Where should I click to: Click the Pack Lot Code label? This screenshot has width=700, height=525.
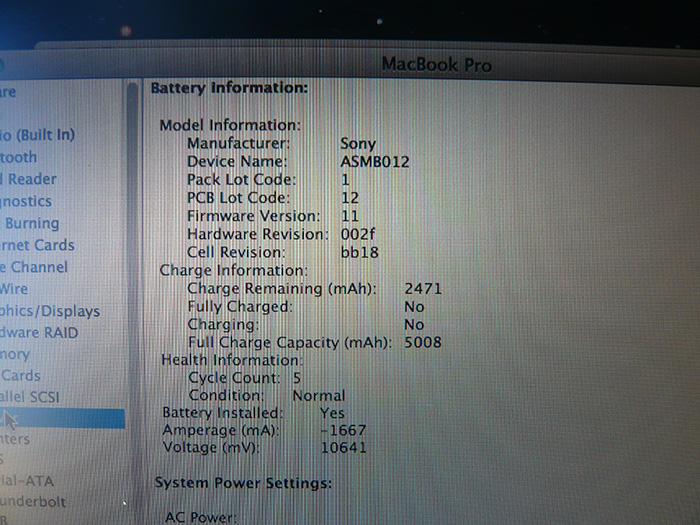(x=242, y=179)
